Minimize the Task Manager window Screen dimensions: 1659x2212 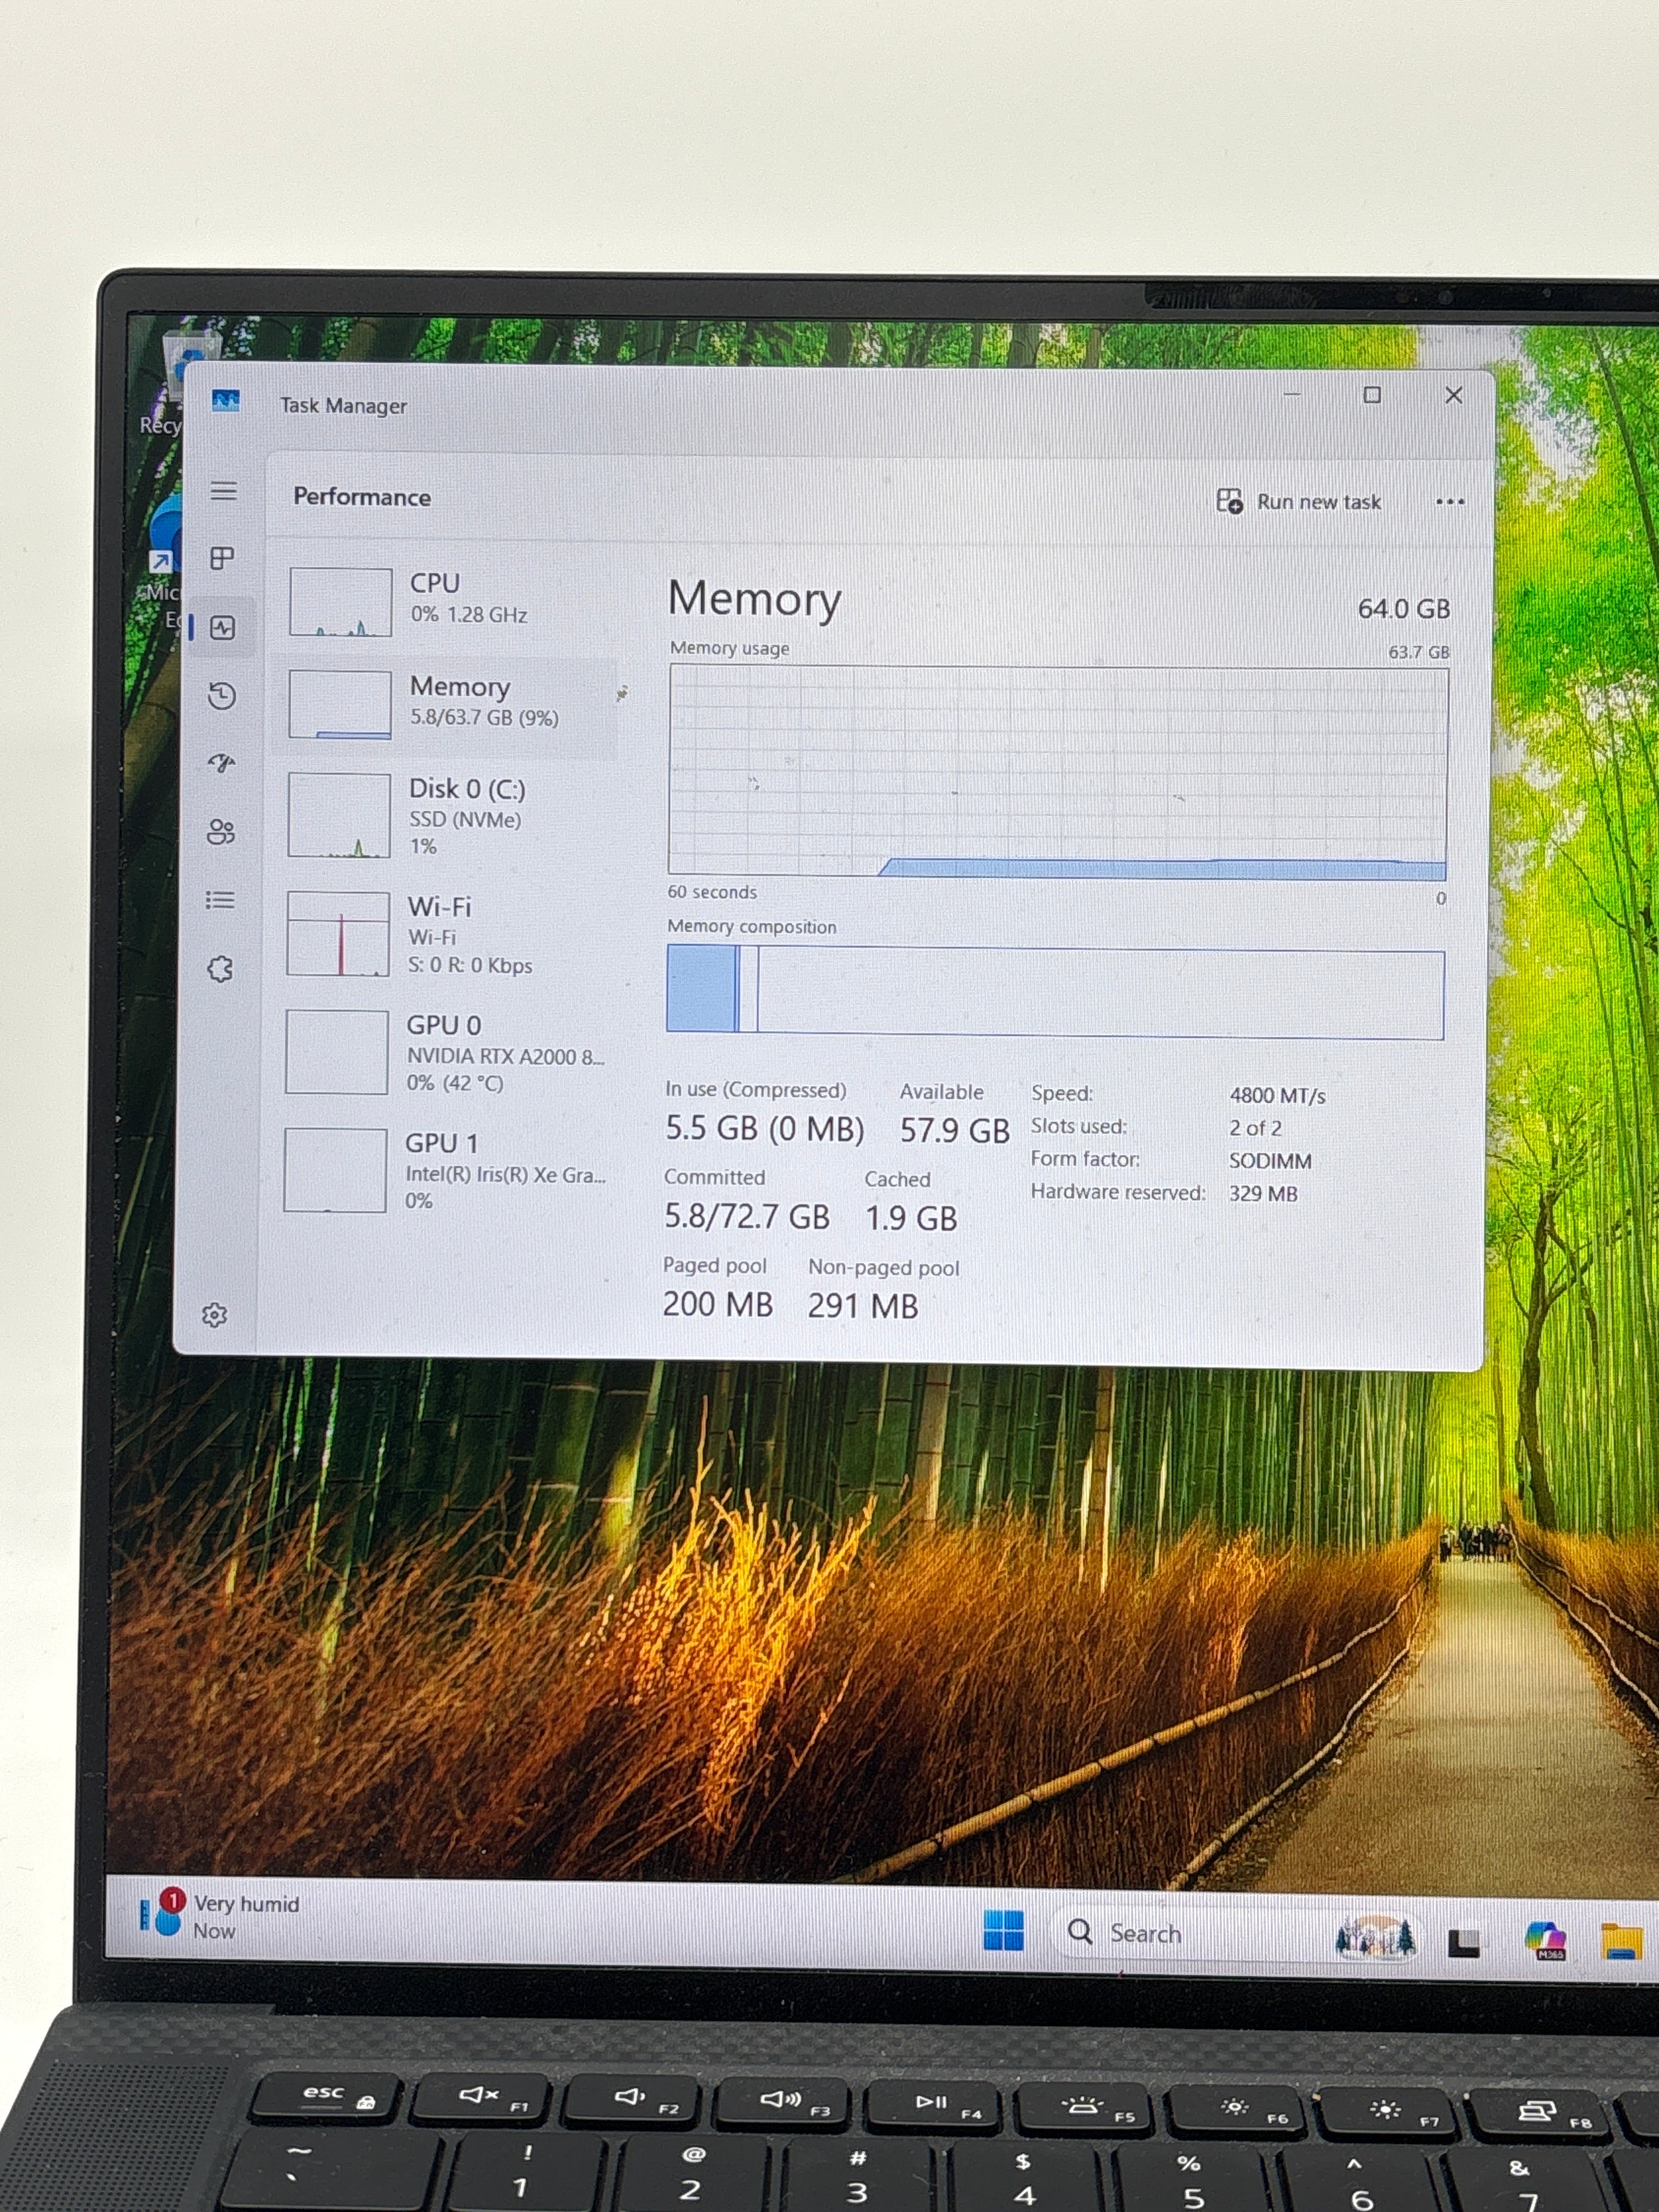pyautogui.click(x=1293, y=394)
